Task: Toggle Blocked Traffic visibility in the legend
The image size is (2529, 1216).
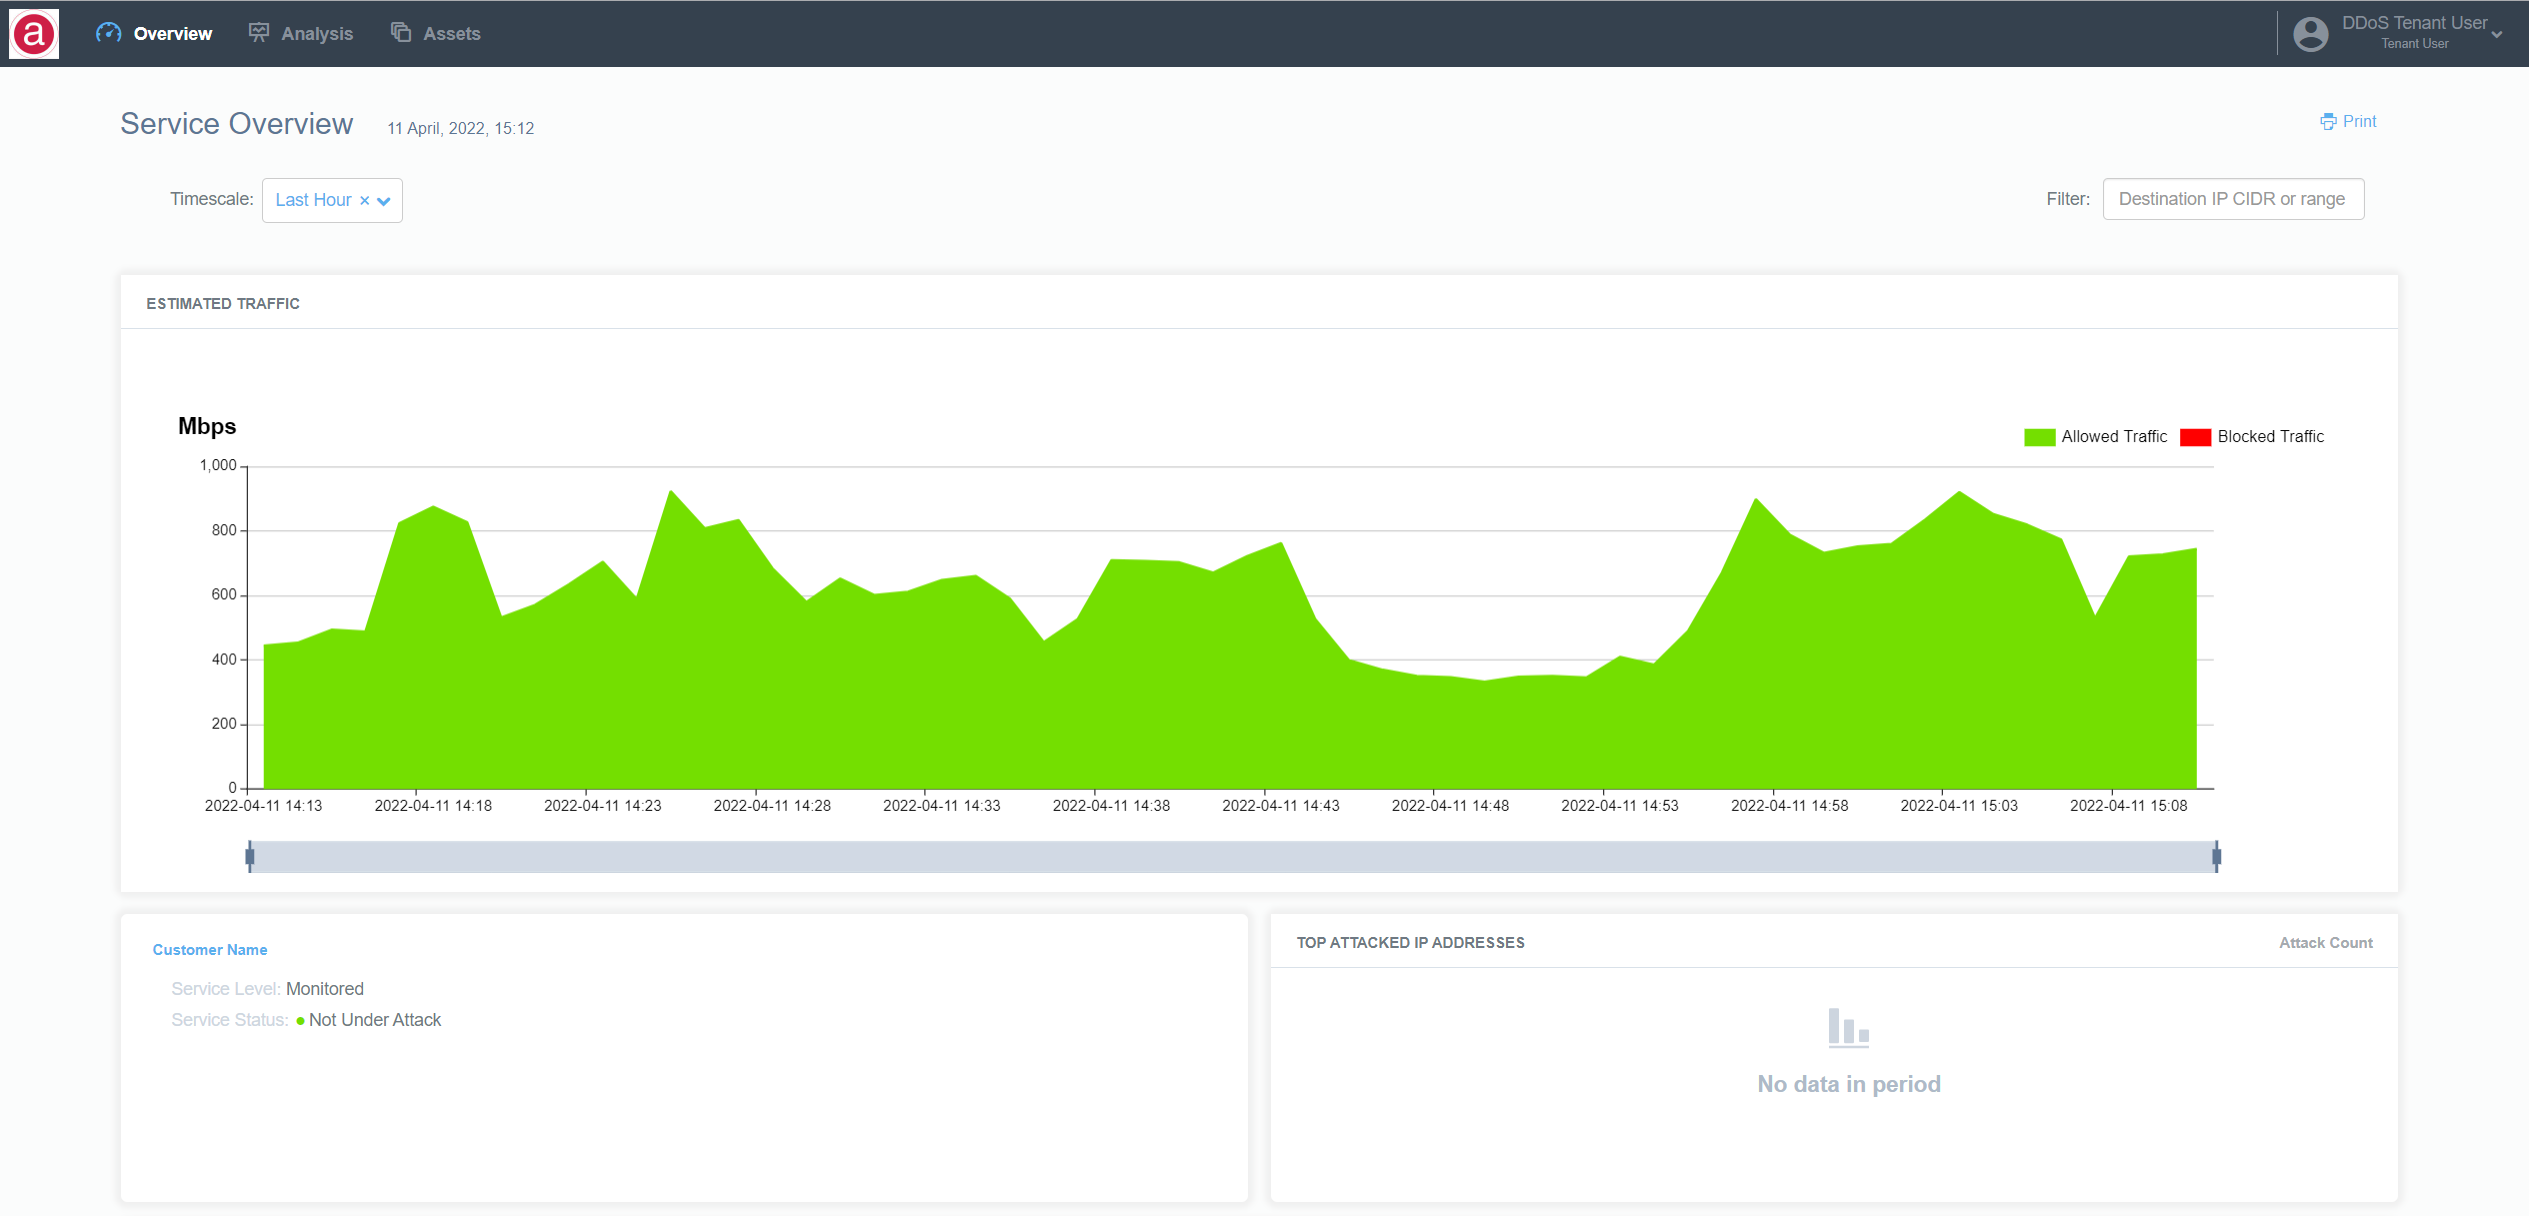Action: (2253, 436)
